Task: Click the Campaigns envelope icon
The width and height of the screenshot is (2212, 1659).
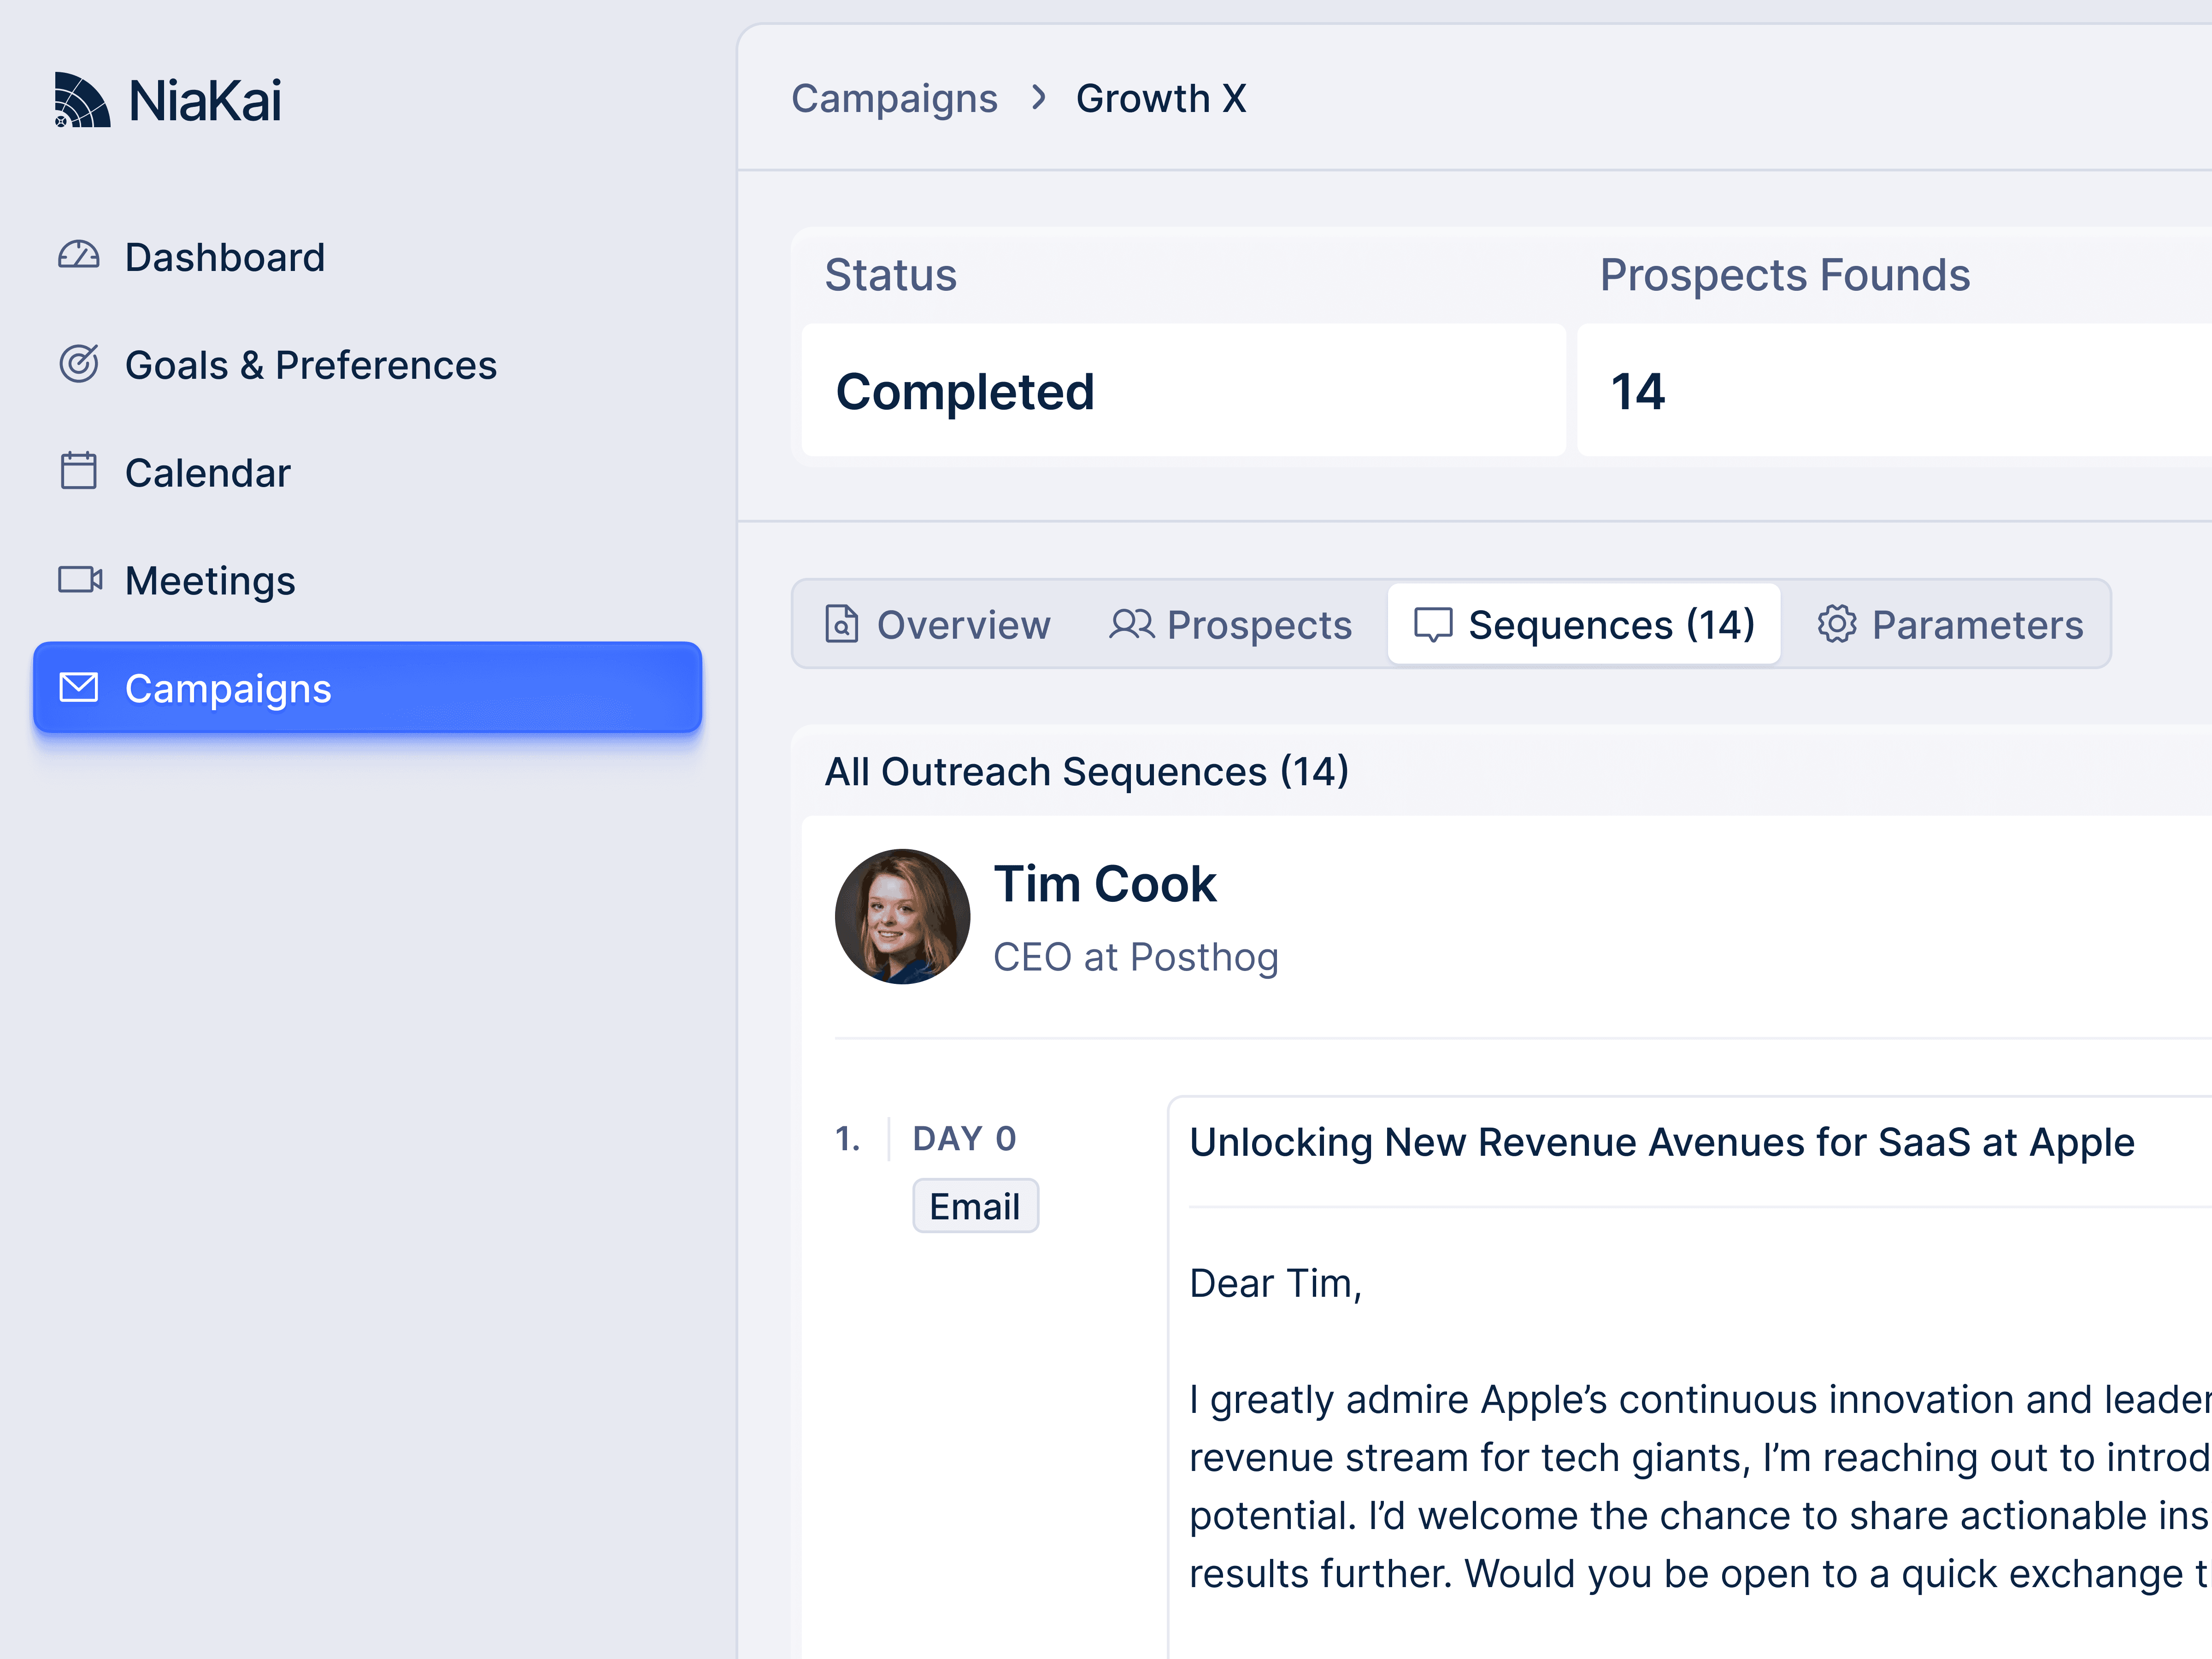Action: click(78, 688)
